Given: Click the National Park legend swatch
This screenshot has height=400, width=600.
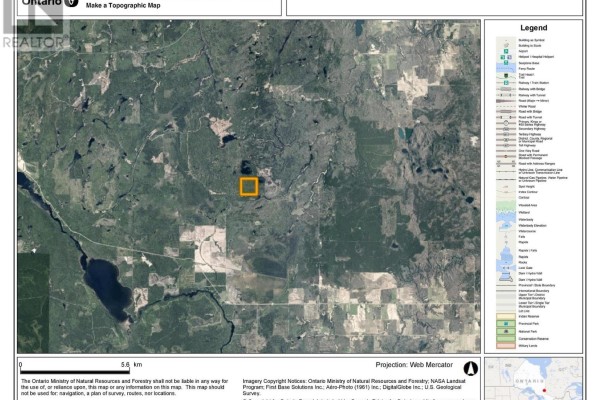Looking at the screenshot, I should pos(506,331).
